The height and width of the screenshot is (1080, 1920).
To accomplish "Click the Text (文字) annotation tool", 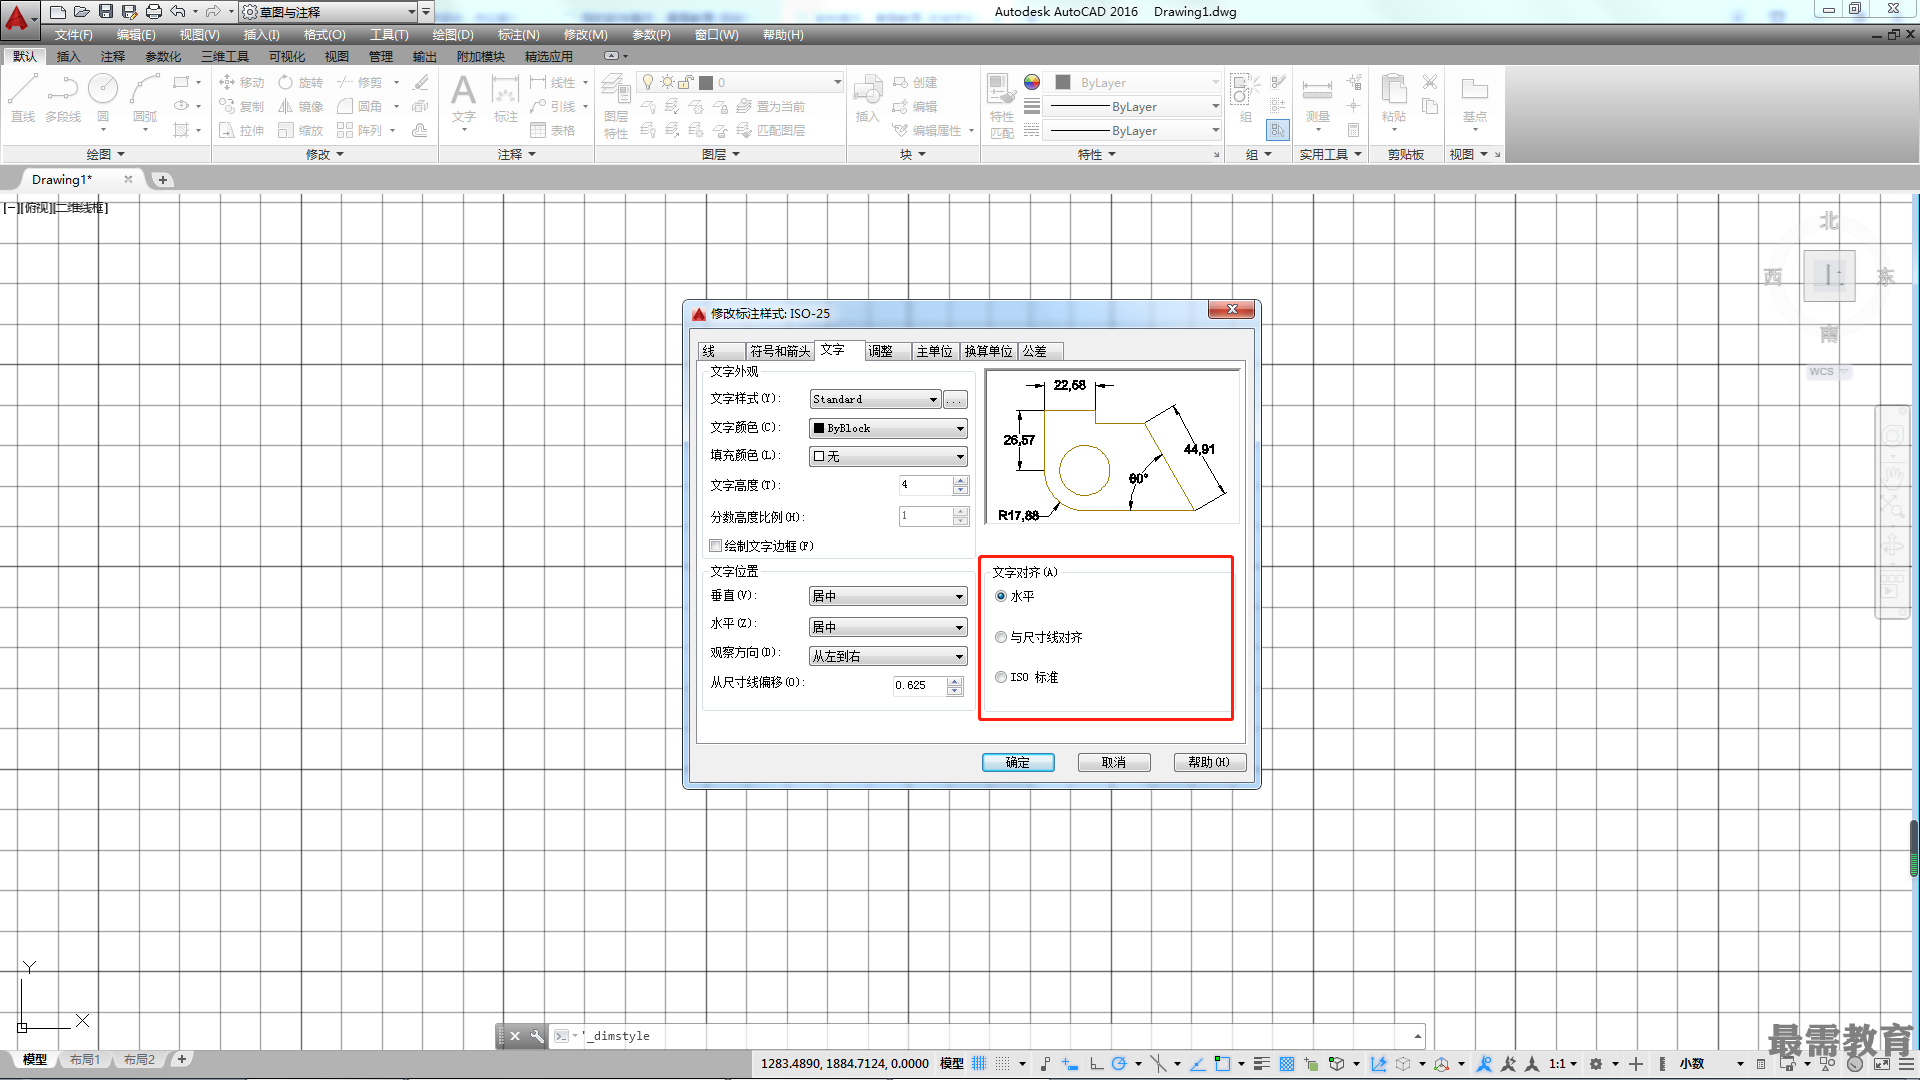I will (x=463, y=98).
